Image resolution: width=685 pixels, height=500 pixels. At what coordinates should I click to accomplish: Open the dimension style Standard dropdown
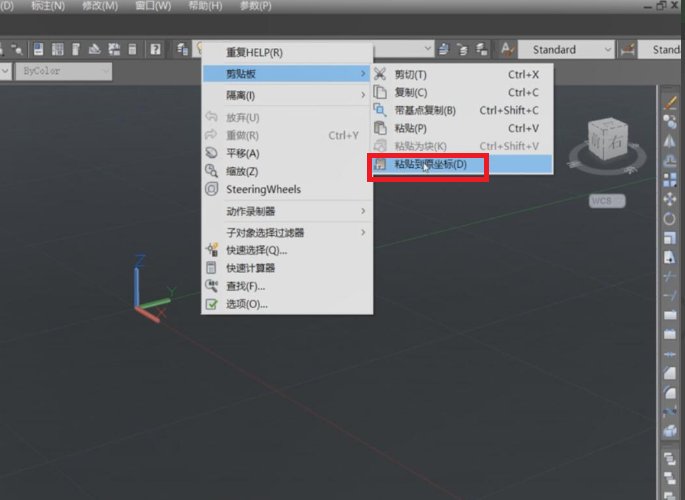661,49
